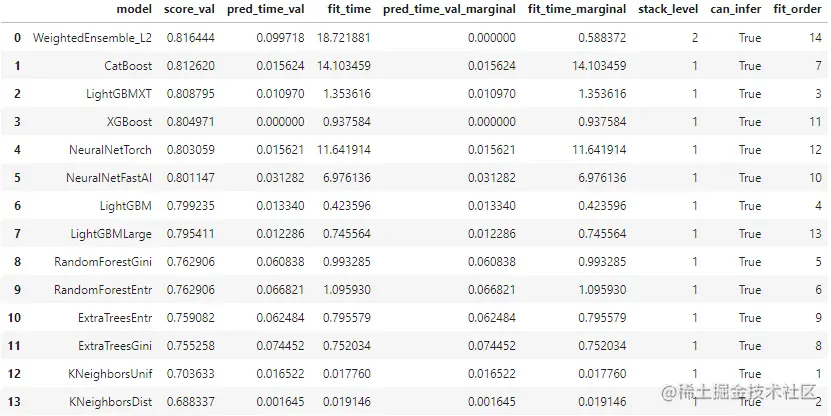The image size is (831, 416).
Task: Select the ExtraTreesEntr model cell
Action: tap(115, 318)
